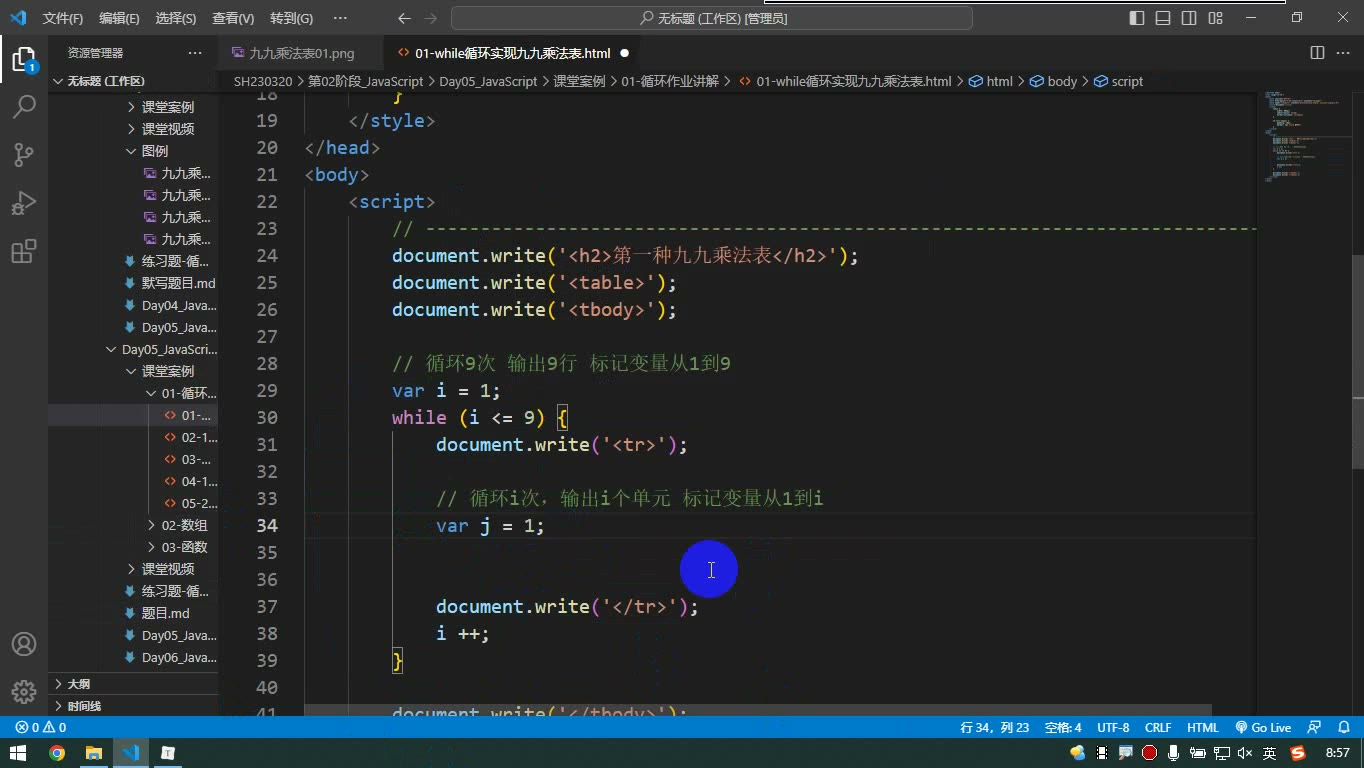This screenshot has width=1364, height=768.
Task: Click the Go Forward arrow in title bar
Action: point(431,18)
